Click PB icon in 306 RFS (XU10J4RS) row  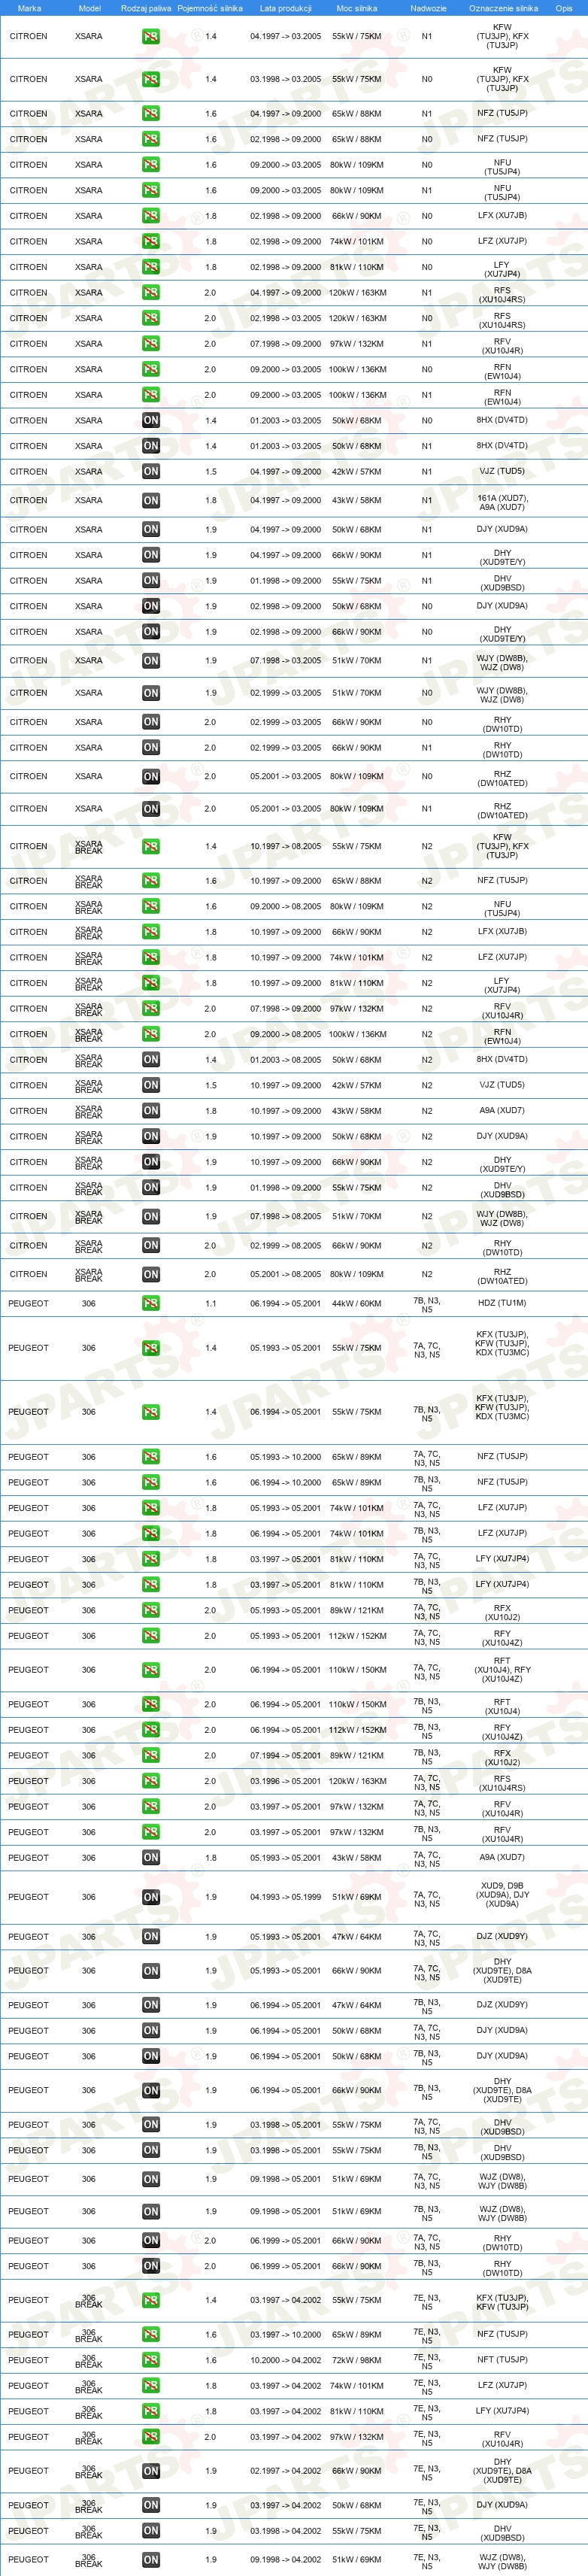pyautogui.click(x=151, y=1781)
